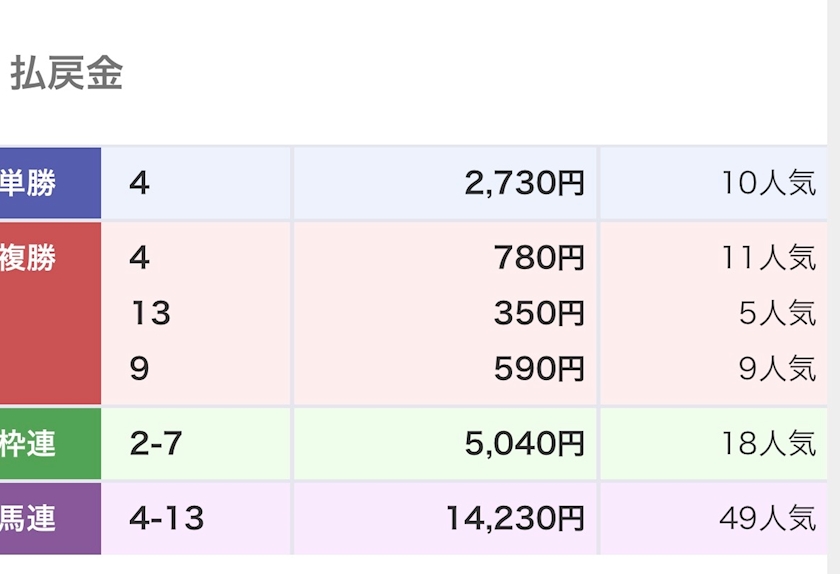This screenshot has height=574, width=840.
Task: Click the 2-7 bracket combination
Action: (156, 444)
